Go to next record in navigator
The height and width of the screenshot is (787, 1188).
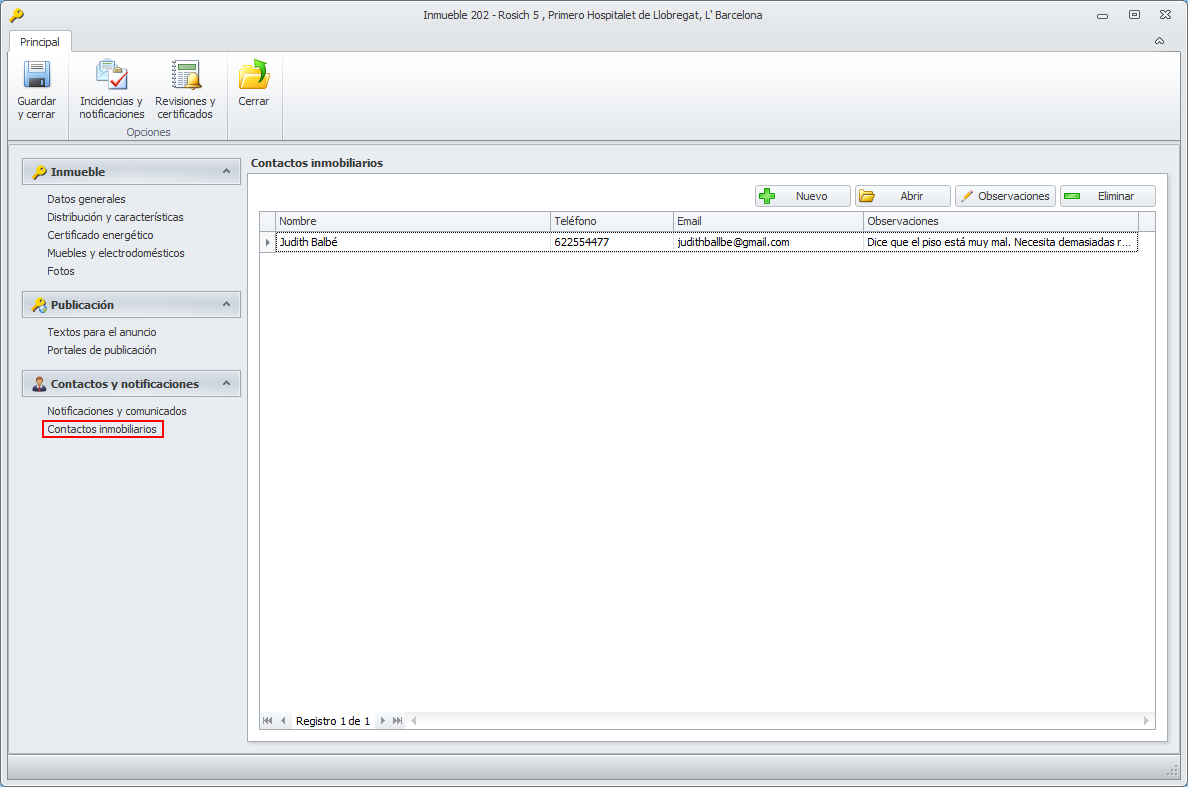(x=383, y=721)
